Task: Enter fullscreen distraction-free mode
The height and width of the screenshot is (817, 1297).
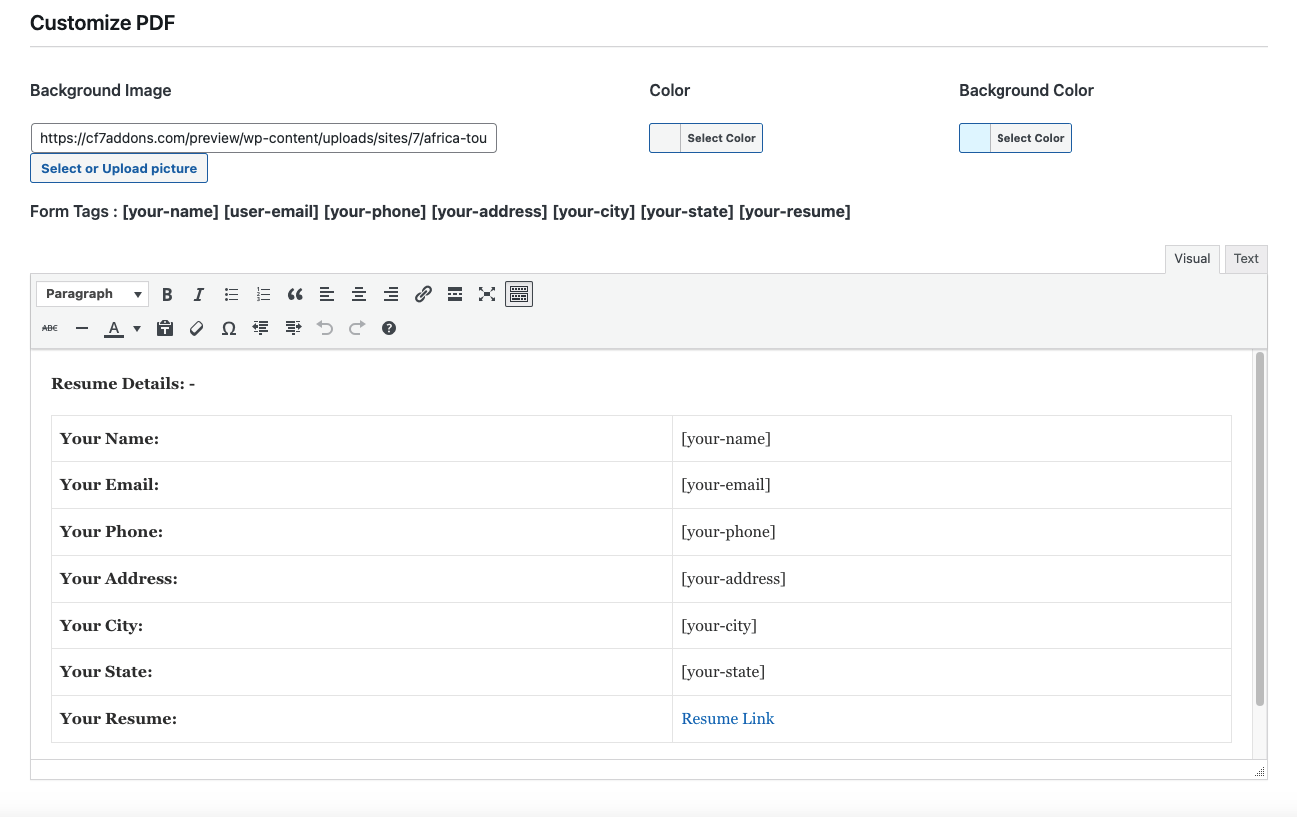Action: pos(487,294)
